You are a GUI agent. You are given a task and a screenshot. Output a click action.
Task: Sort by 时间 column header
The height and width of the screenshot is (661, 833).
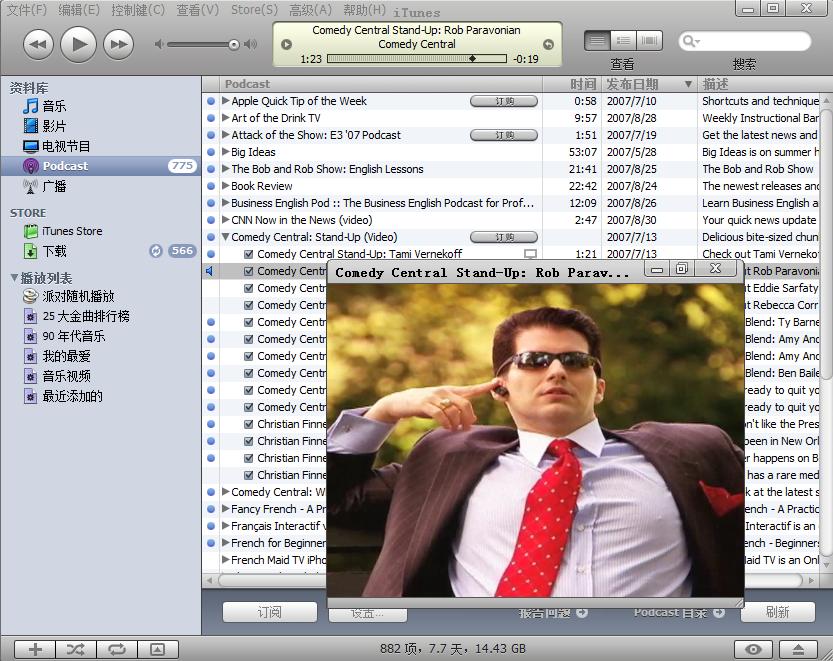pyautogui.click(x=572, y=84)
